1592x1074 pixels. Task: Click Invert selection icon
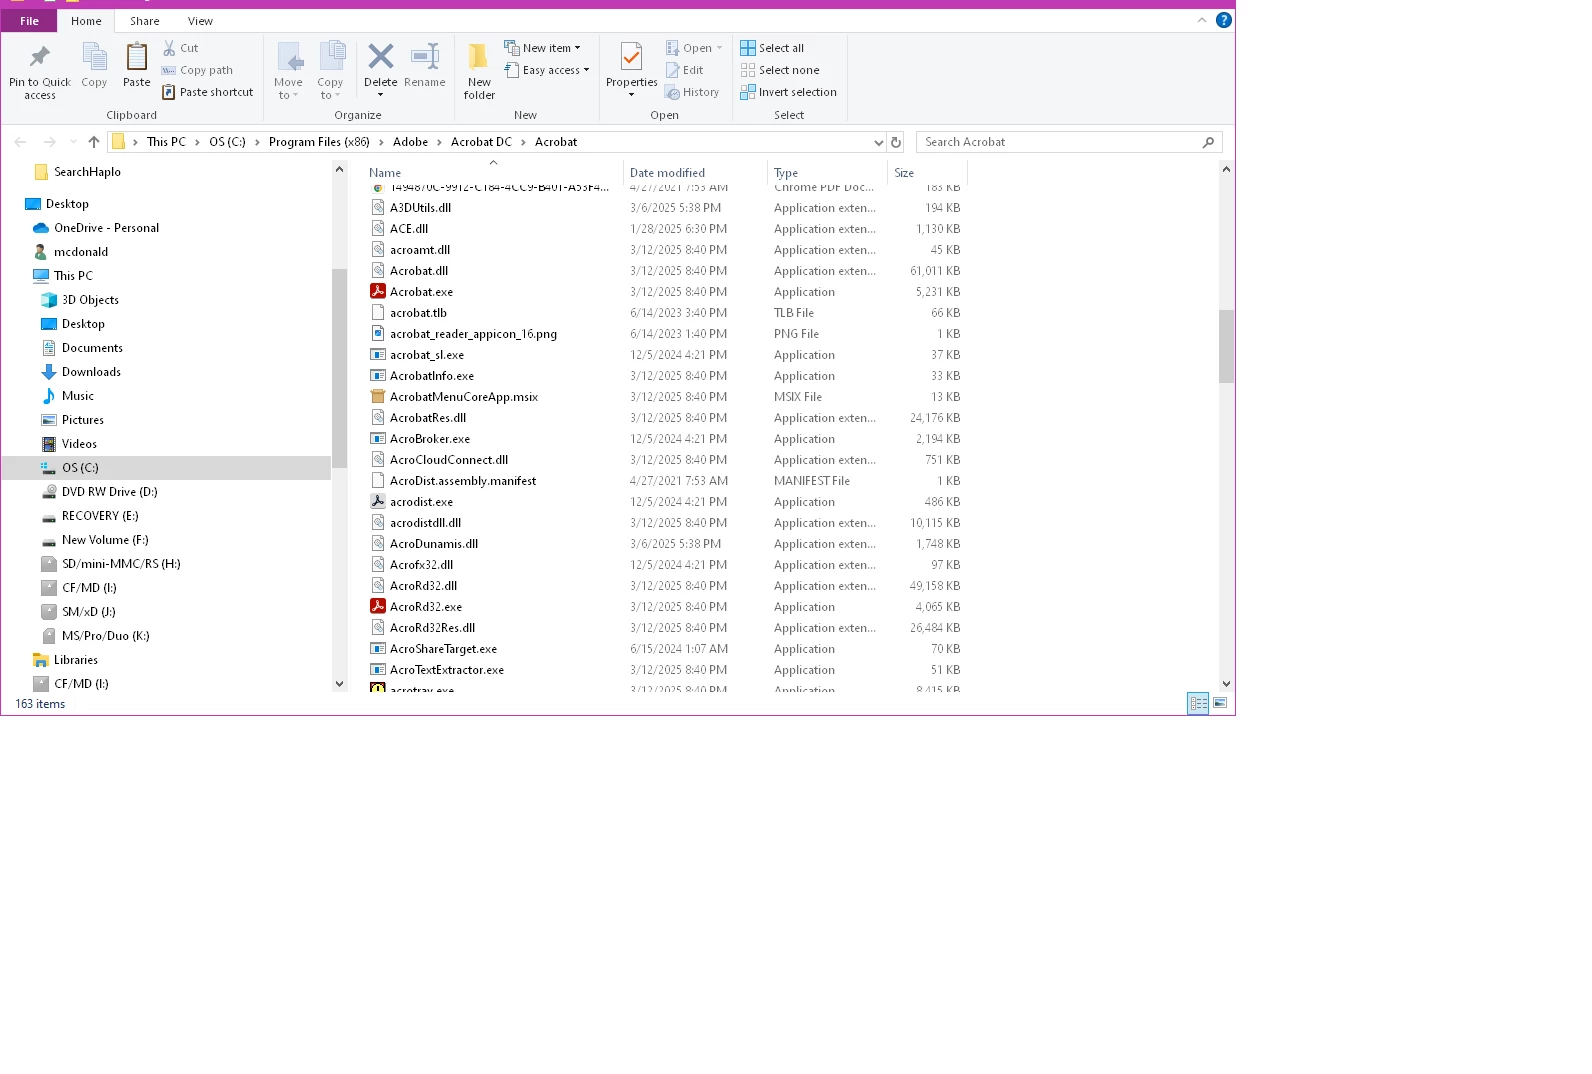point(748,92)
